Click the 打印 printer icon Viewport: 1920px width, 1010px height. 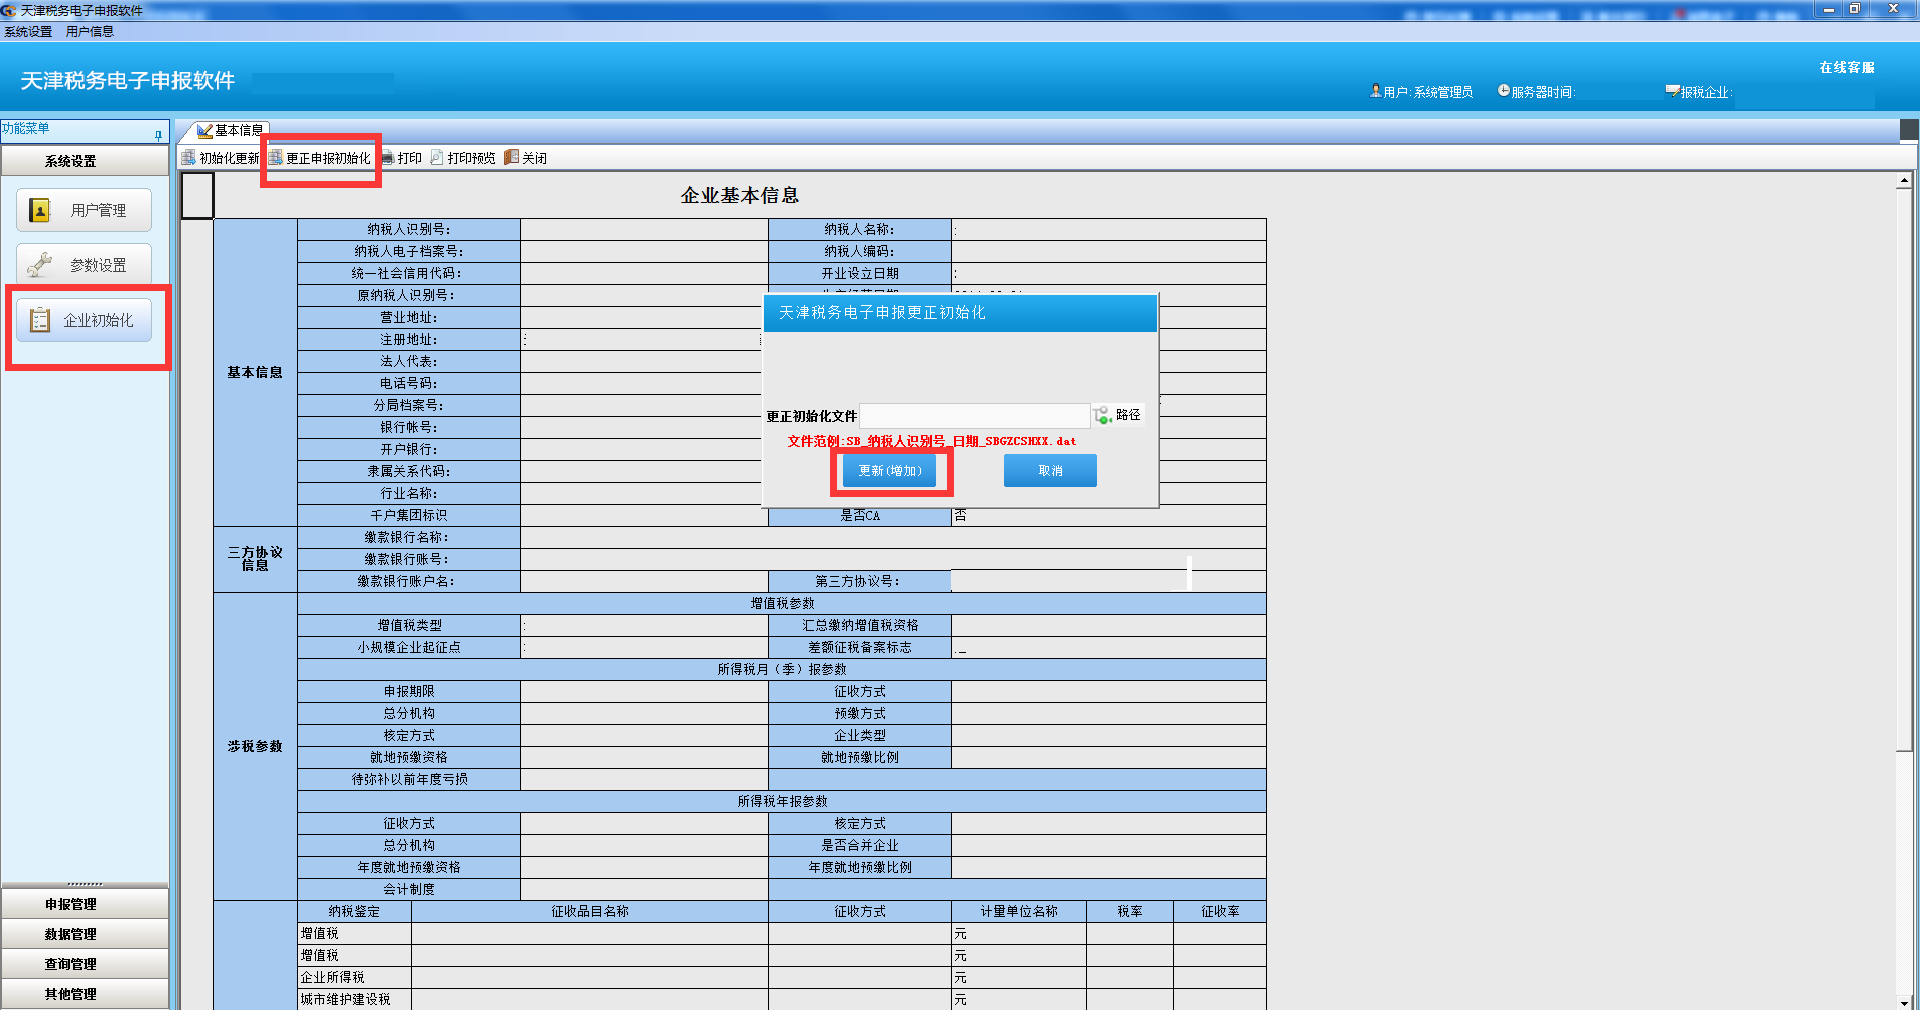click(388, 158)
